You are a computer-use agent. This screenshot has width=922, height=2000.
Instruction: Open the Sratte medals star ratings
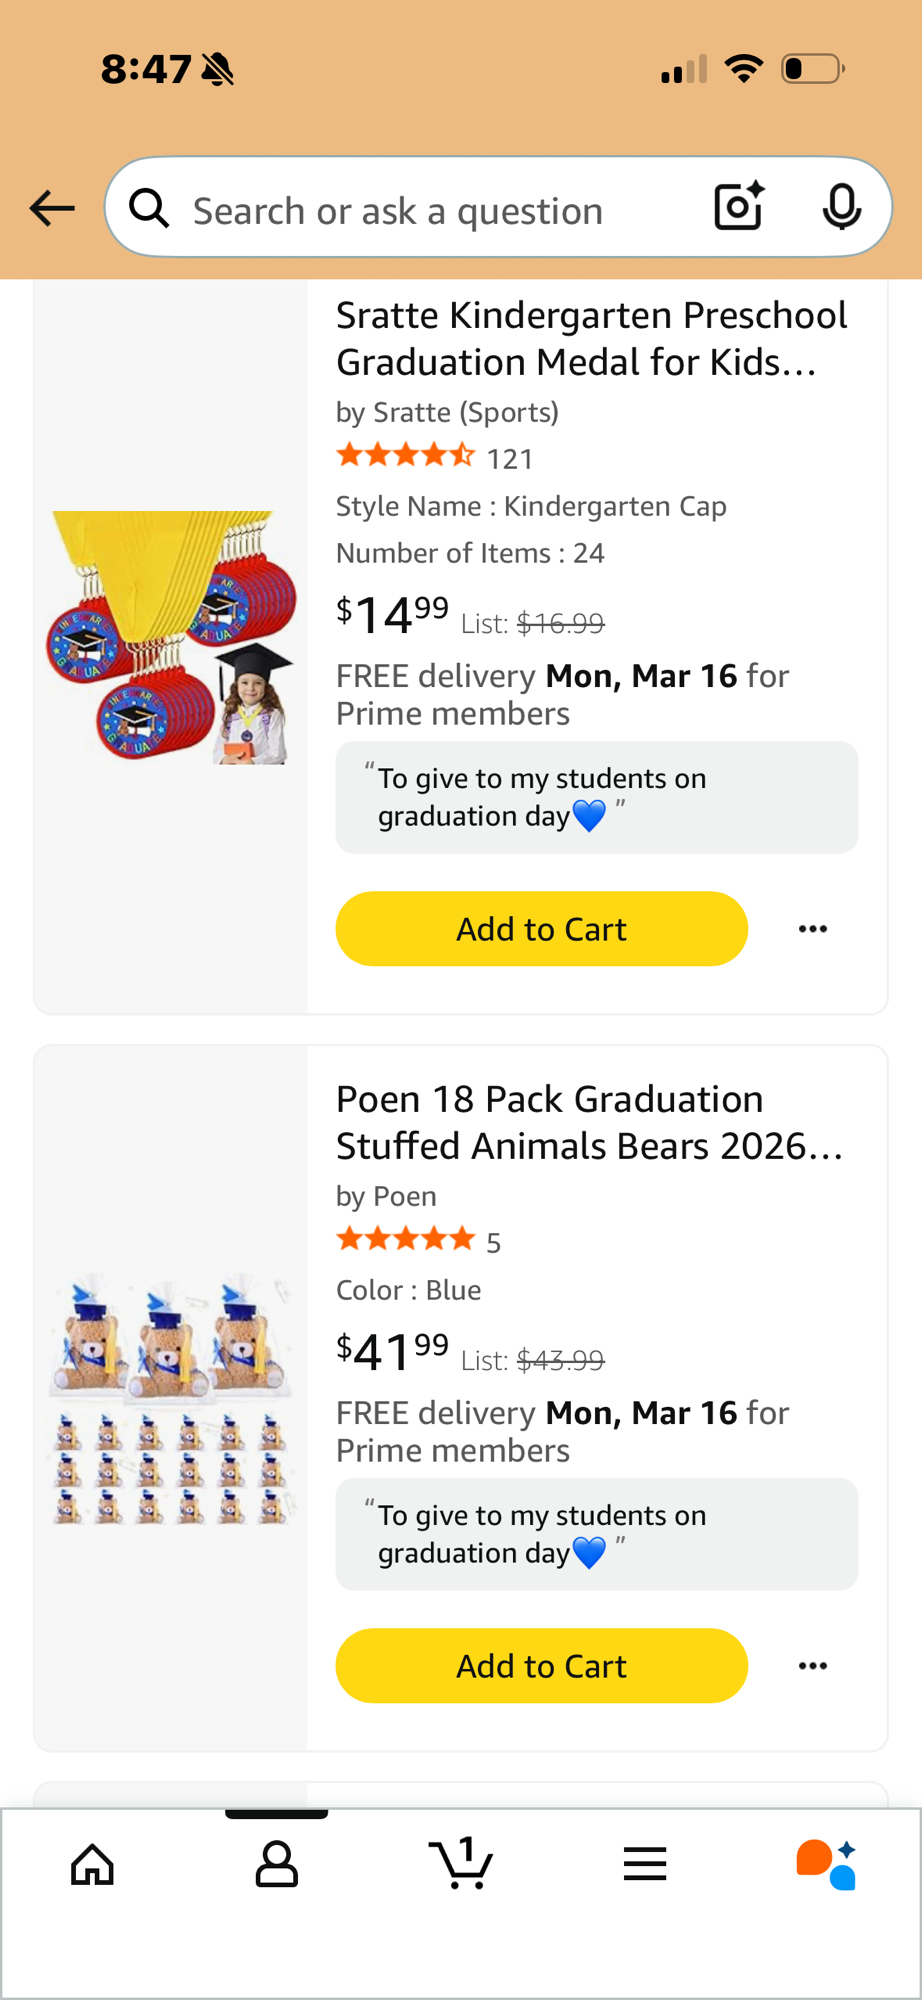tap(406, 457)
